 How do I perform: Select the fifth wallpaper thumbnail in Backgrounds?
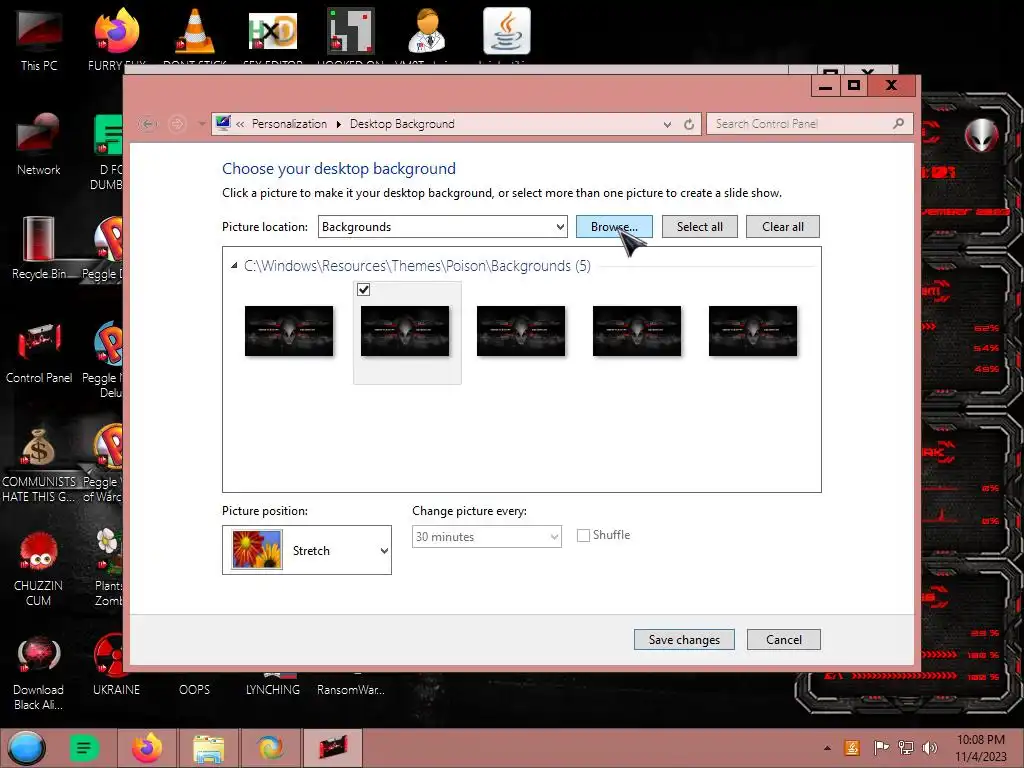tap(752, 331)
